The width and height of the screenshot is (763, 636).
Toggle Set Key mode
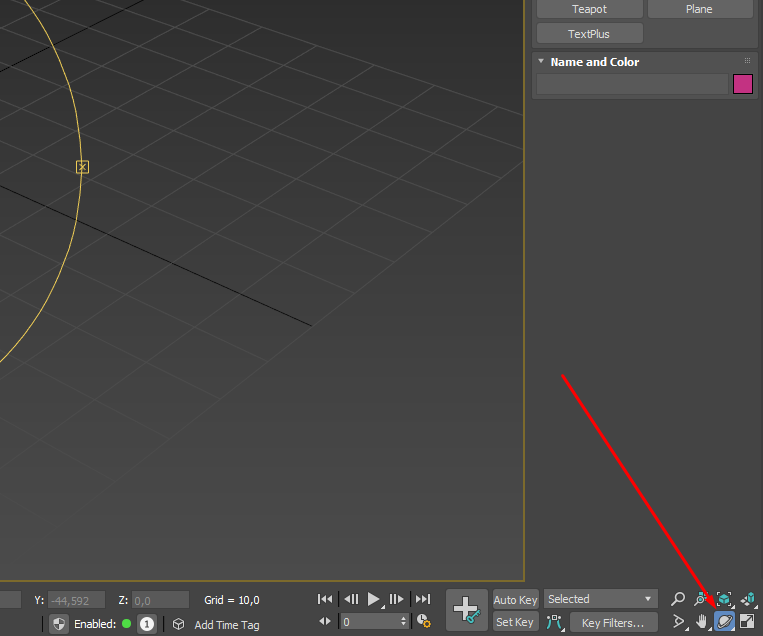click(515, 622)
